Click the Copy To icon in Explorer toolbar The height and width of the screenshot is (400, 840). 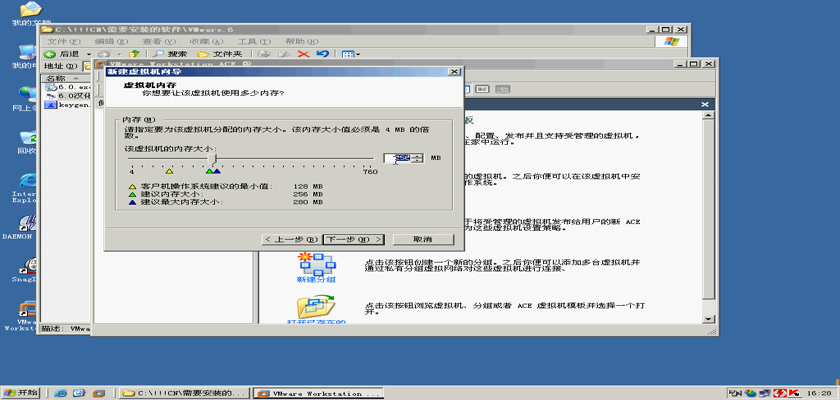[284, 54]
